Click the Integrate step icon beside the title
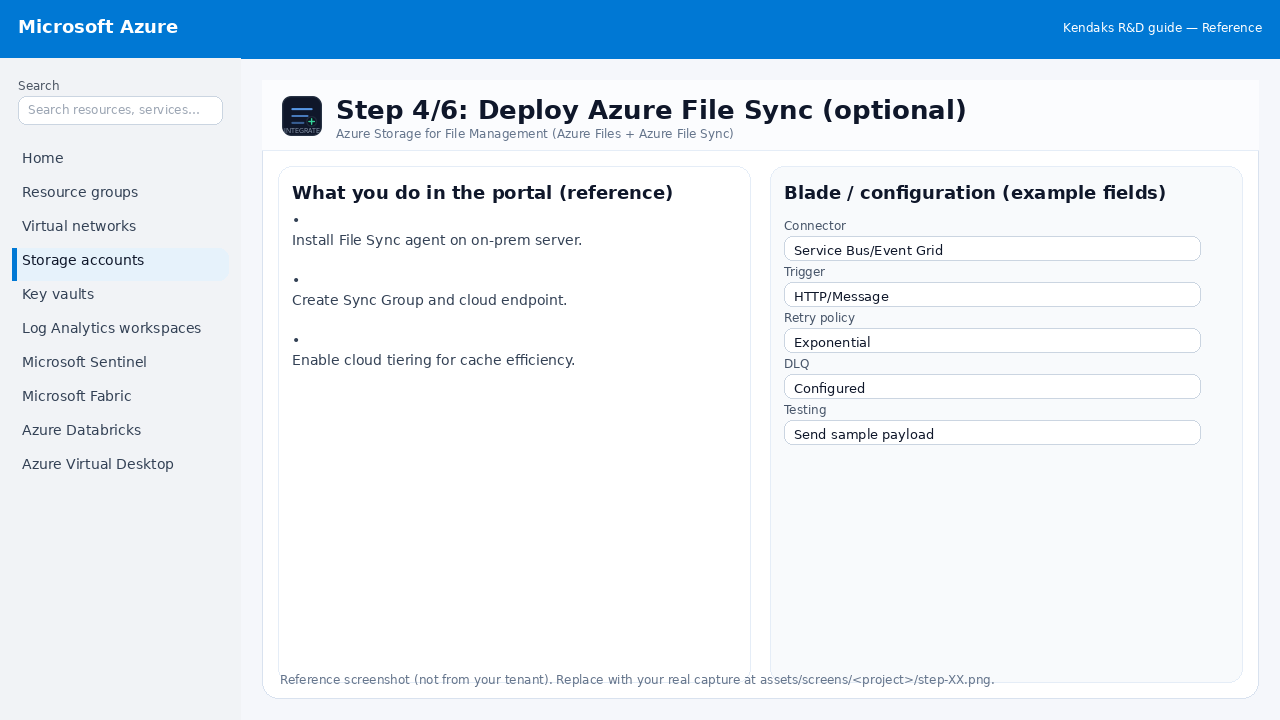This screenshot has width=1280, height=720. [x=302, y=116]
